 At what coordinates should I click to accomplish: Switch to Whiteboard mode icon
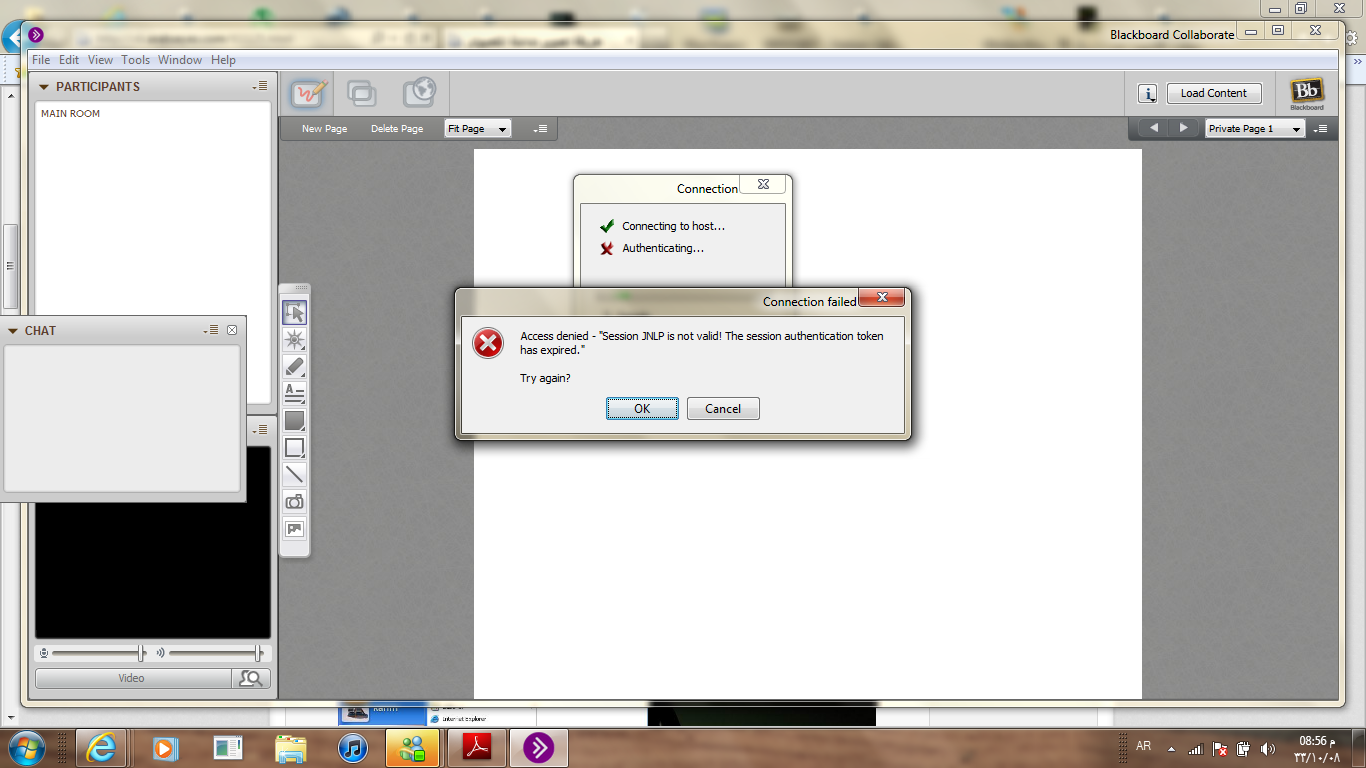(309, 93)
